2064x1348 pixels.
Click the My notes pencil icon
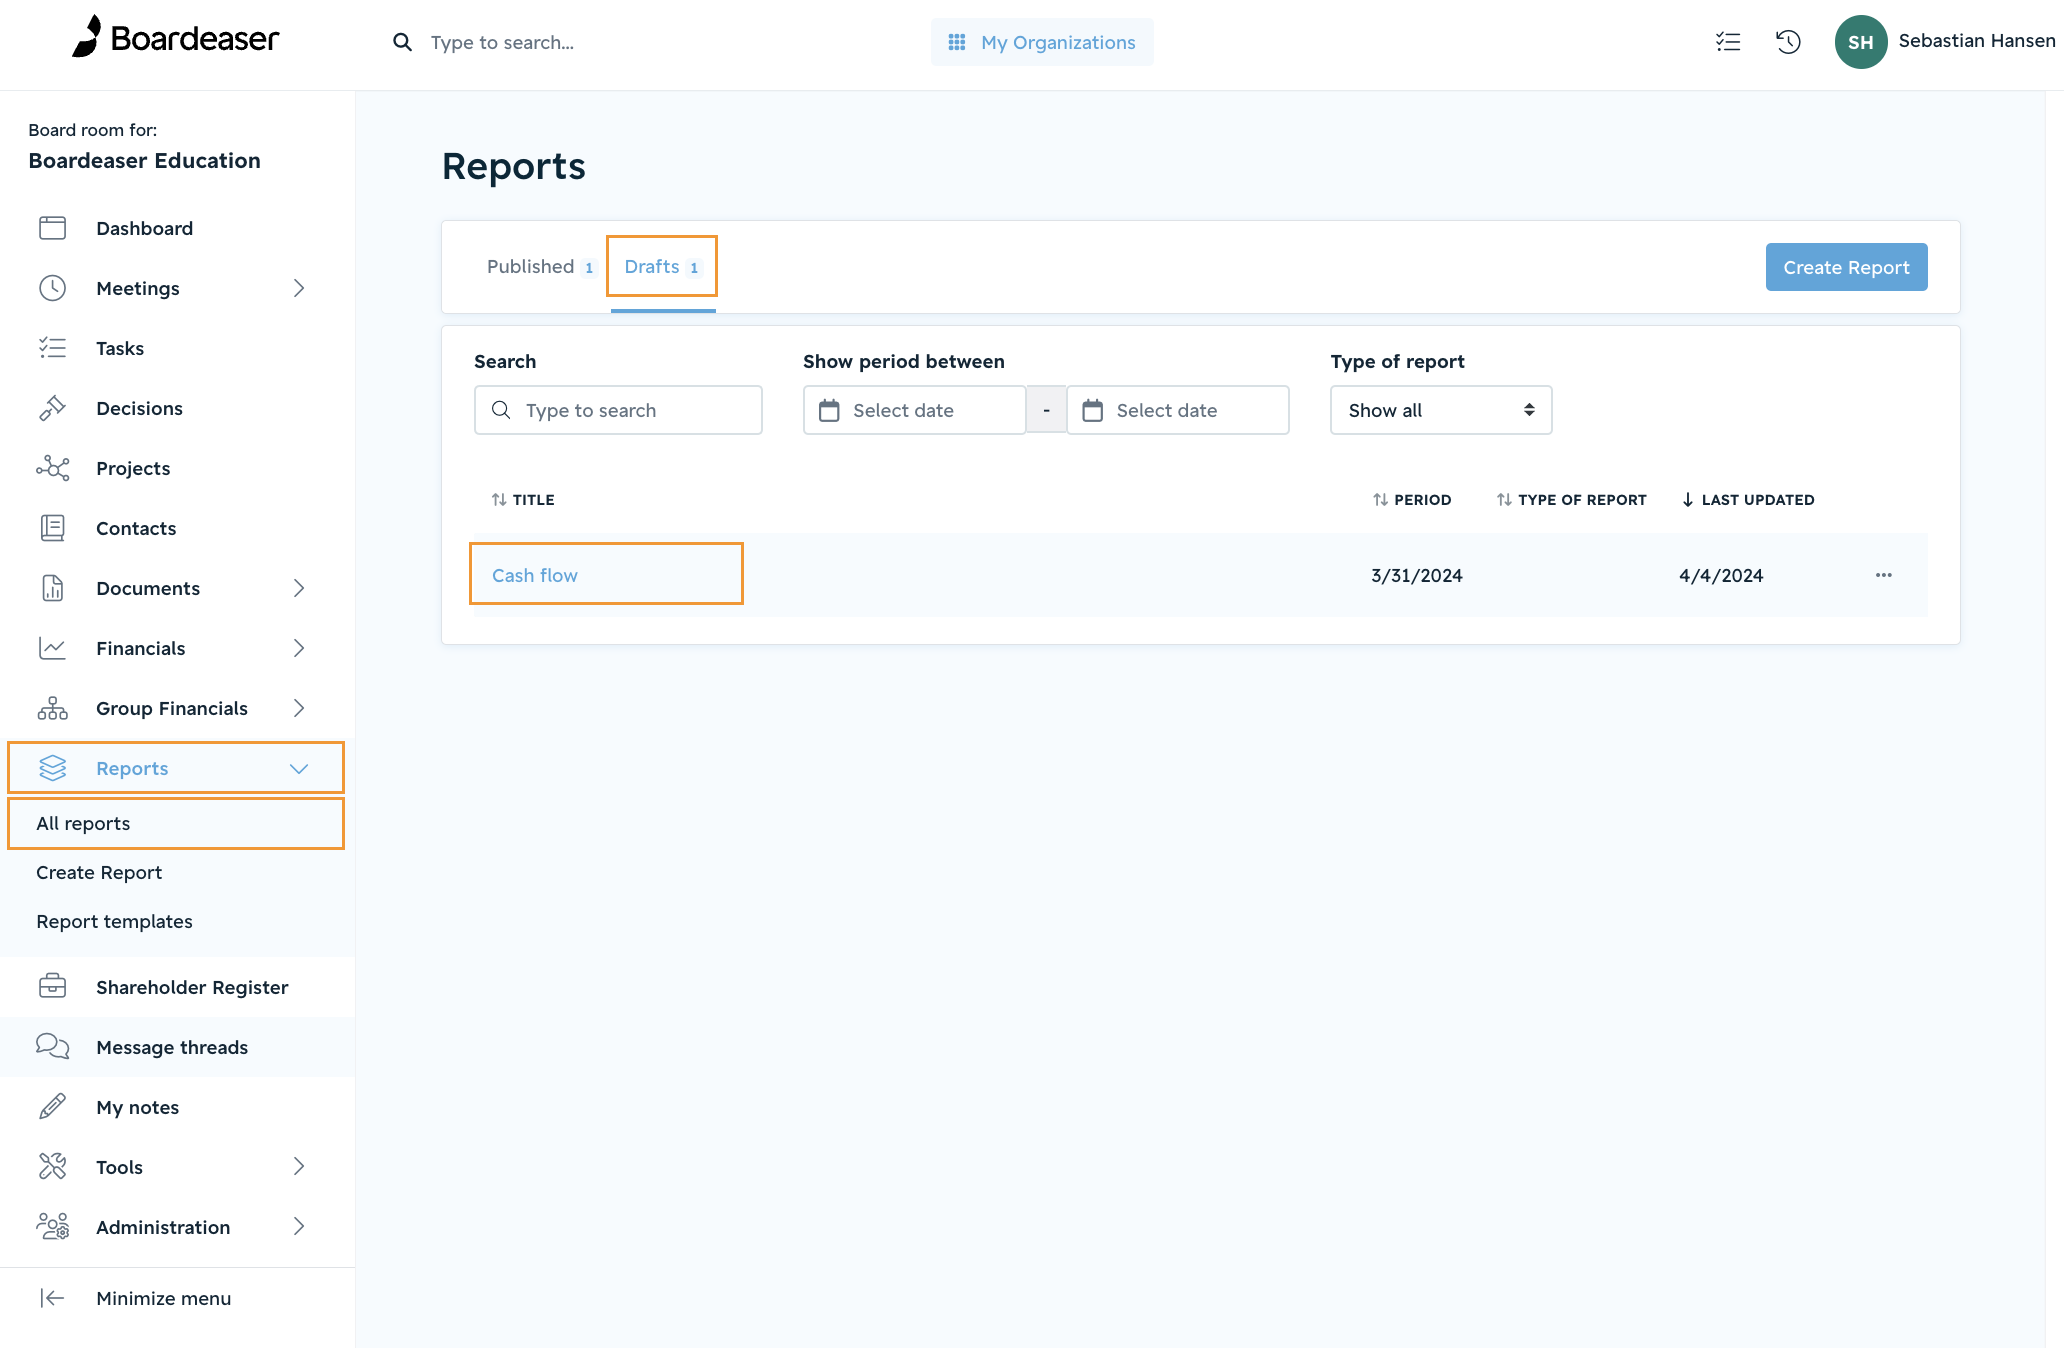52,1107
